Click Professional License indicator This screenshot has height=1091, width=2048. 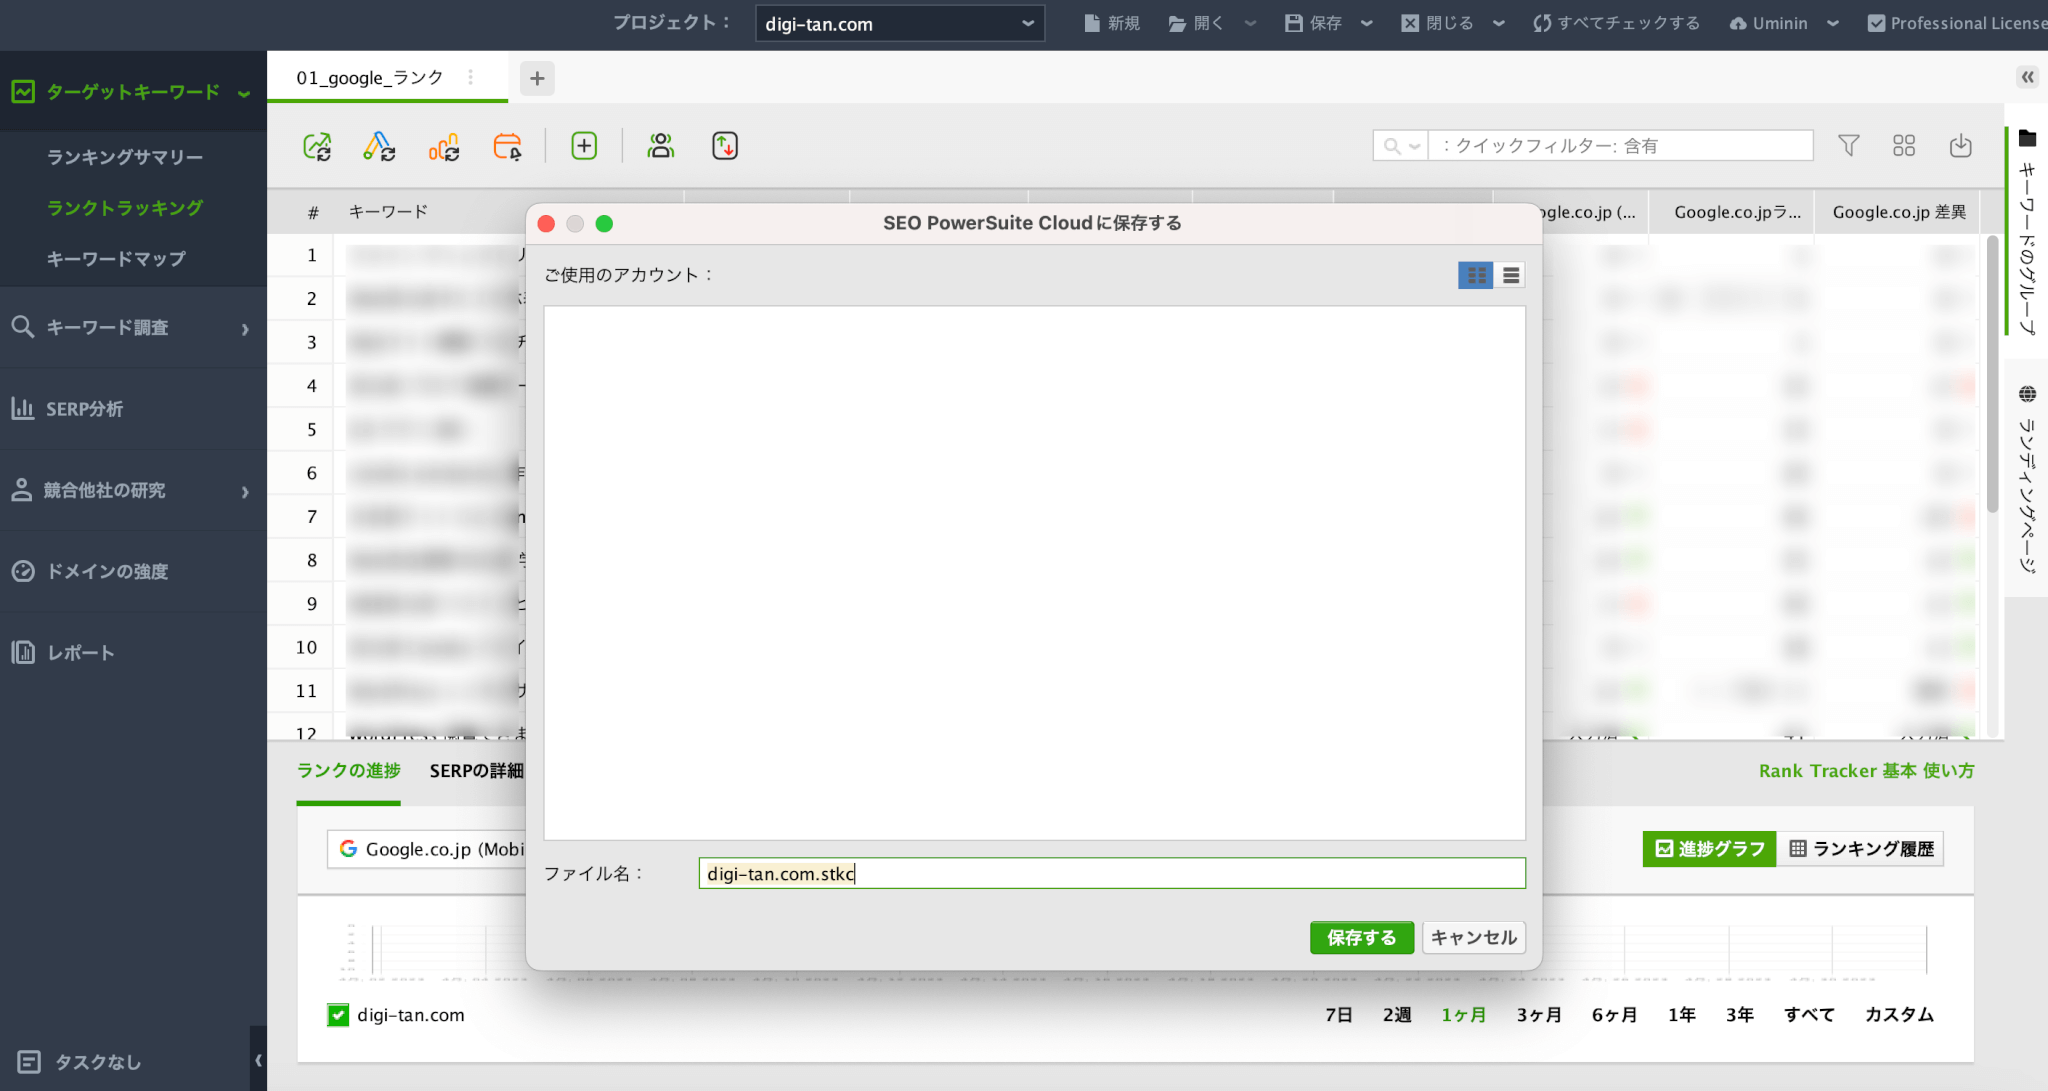1957,23
